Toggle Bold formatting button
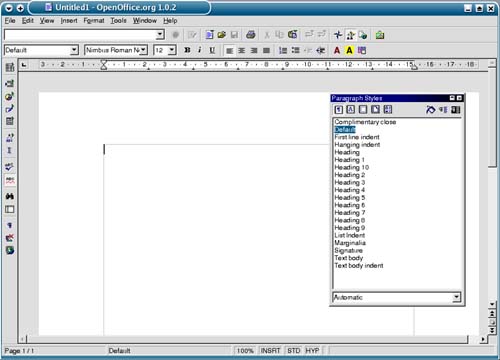500x360 pixels. pyautogui.click(x=187, y=50)
